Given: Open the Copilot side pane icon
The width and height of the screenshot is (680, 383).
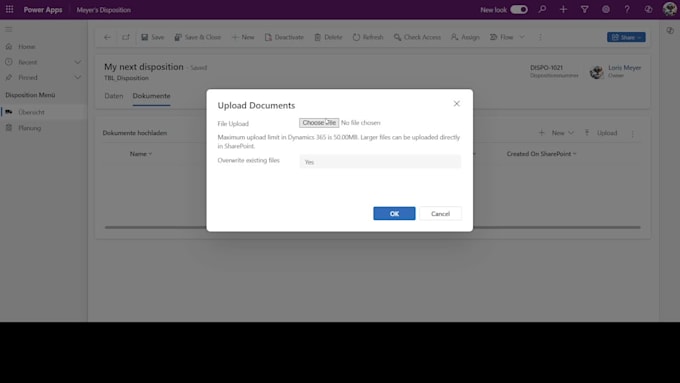Looking at the screenshot, I should pos(670,30).
